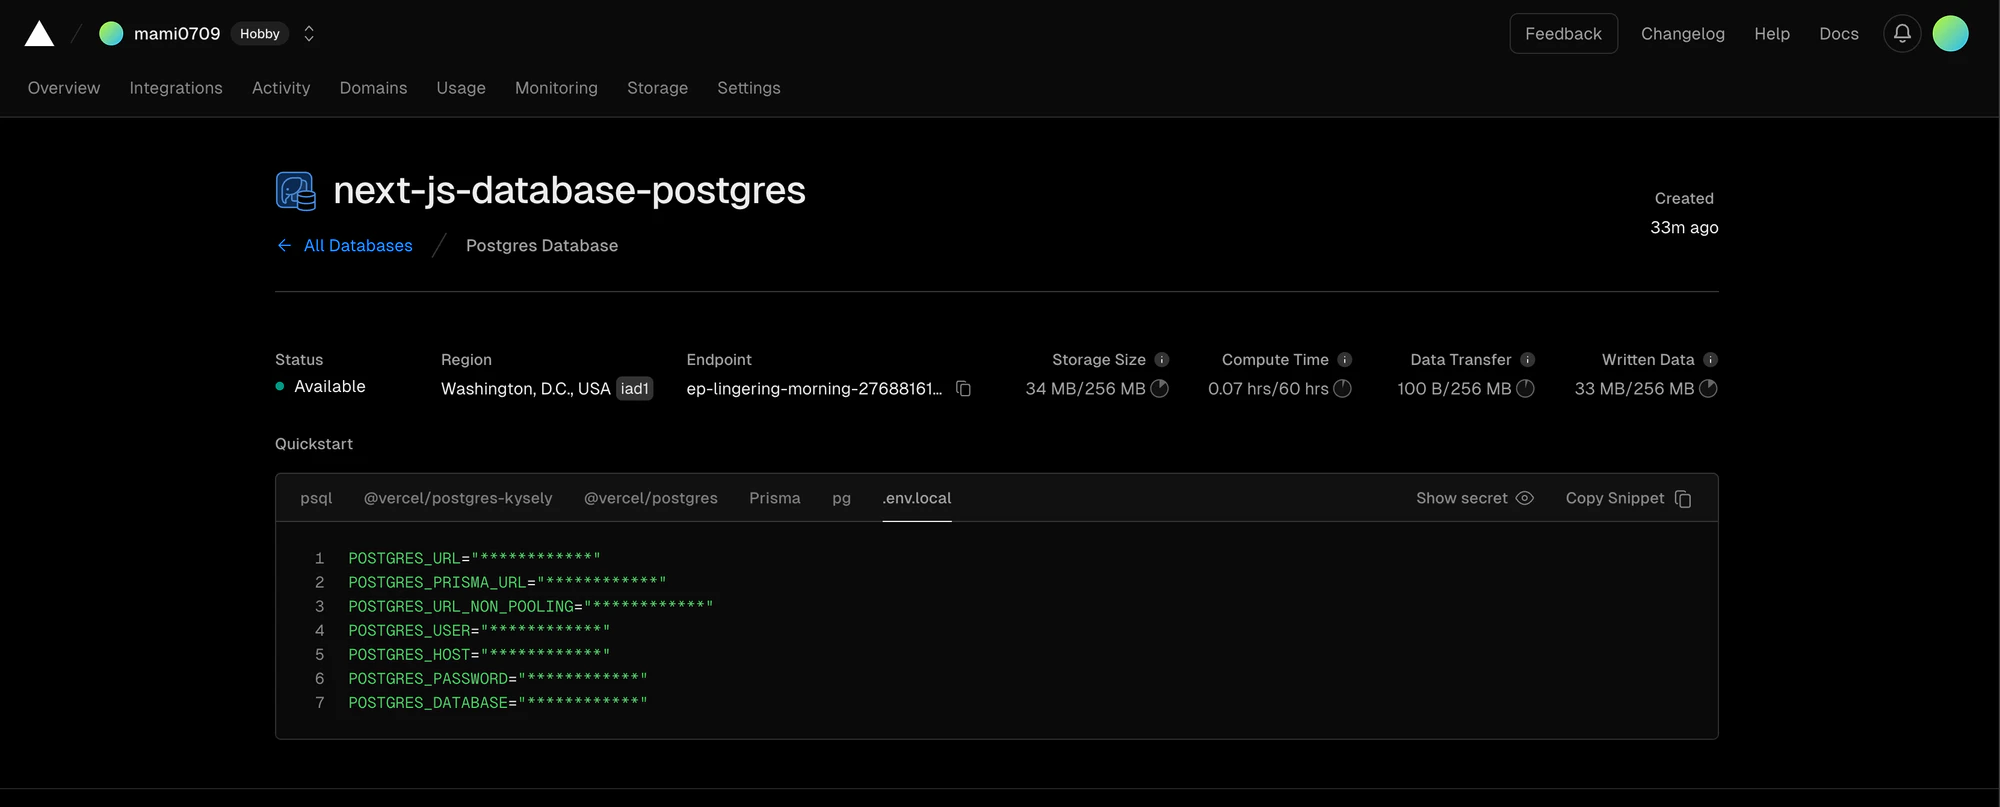The width and height of the screenshot is (2000, 807).
Task: Select the @vercel/postgres-kysely tab
Action: tap(458, 498)
